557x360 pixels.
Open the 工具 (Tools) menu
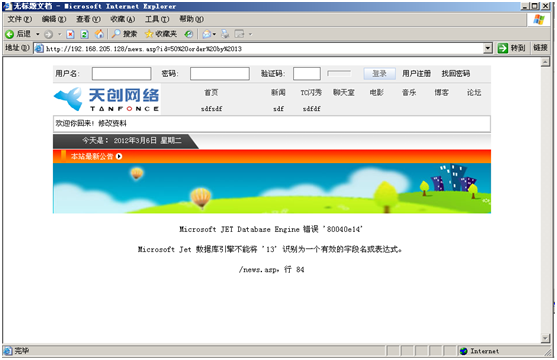click(x=157, y=19)
